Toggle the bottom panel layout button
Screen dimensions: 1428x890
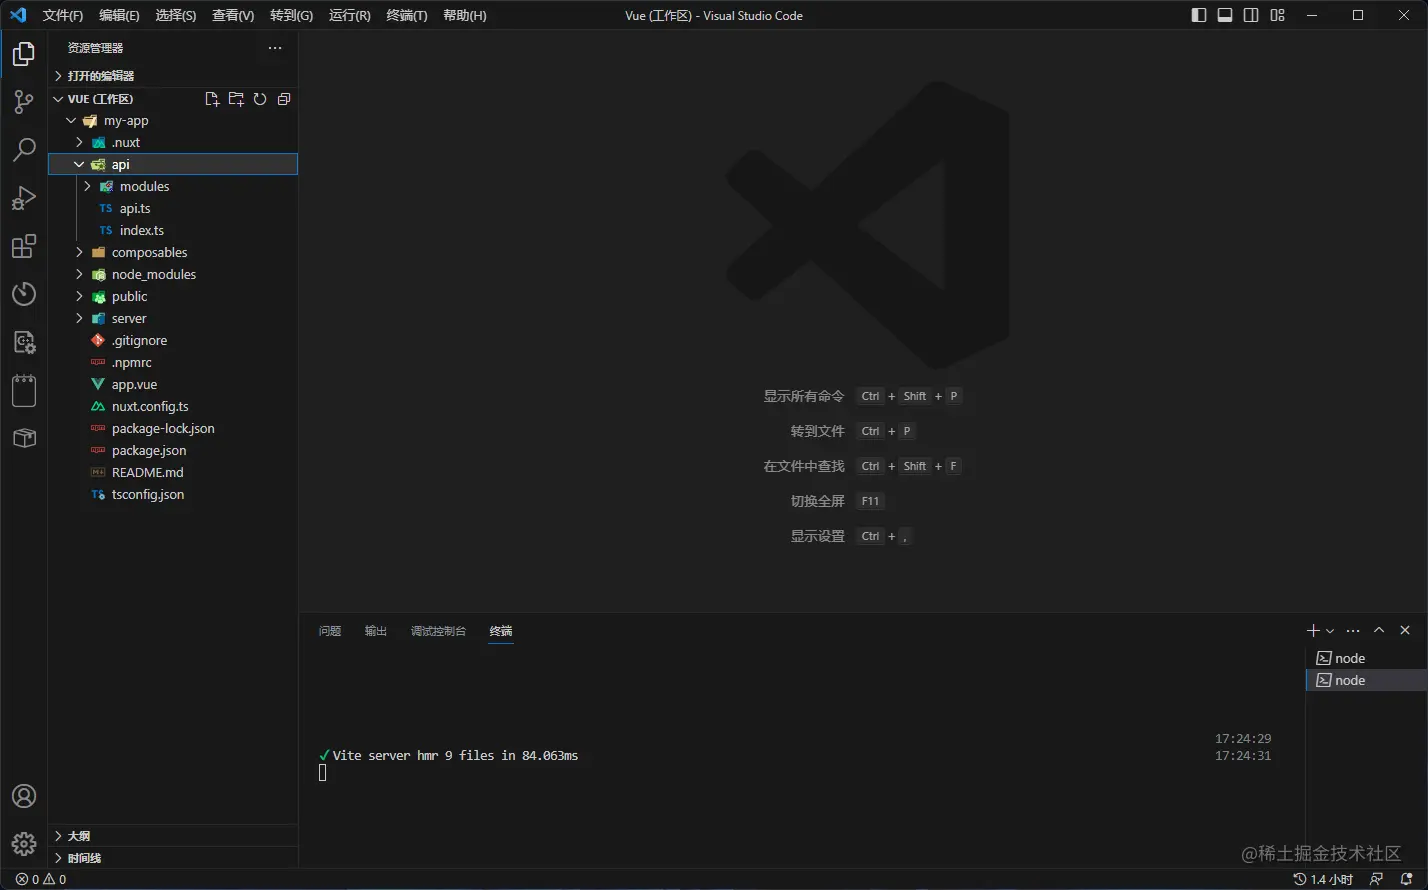point(1225,15)
